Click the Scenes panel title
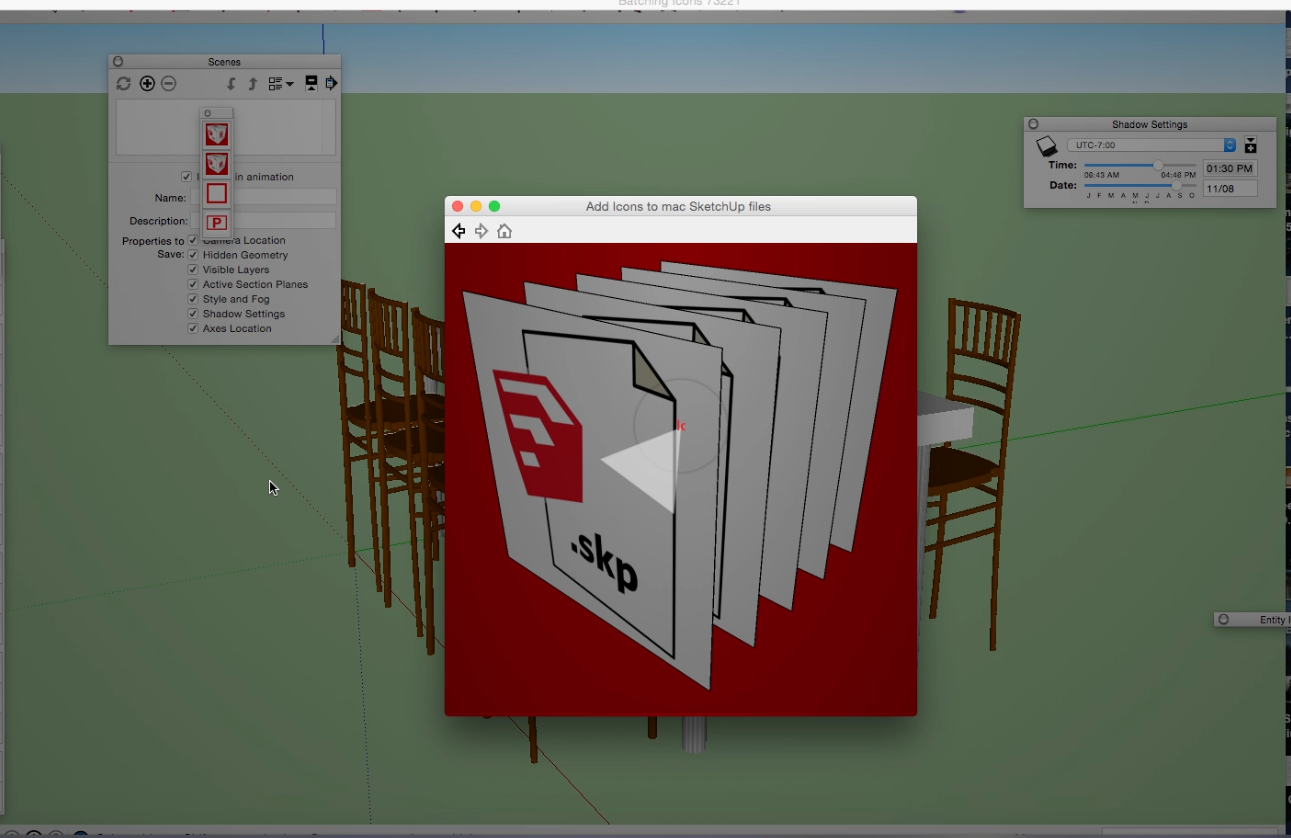Screen dimensions: 1291x838 pos(224,62)
